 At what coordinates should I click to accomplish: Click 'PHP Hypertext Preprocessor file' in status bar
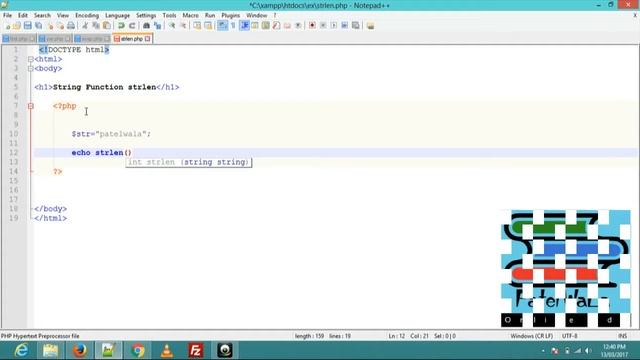pyautogui.click(x=40, y=336)
